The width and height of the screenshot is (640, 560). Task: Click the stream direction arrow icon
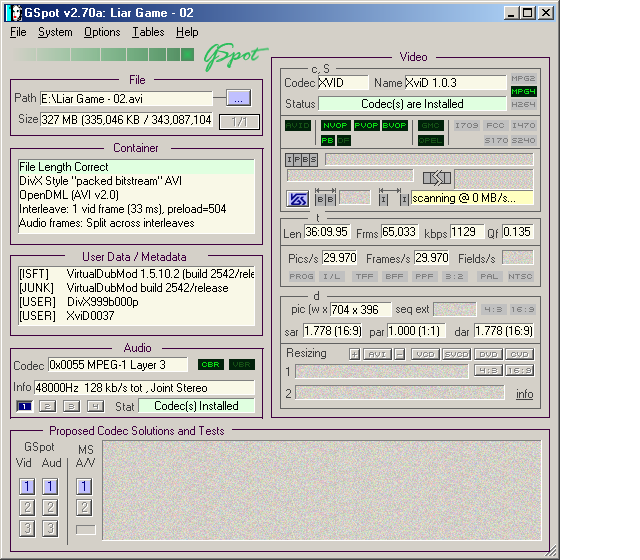pyautogui.click(x=437, y=178)
